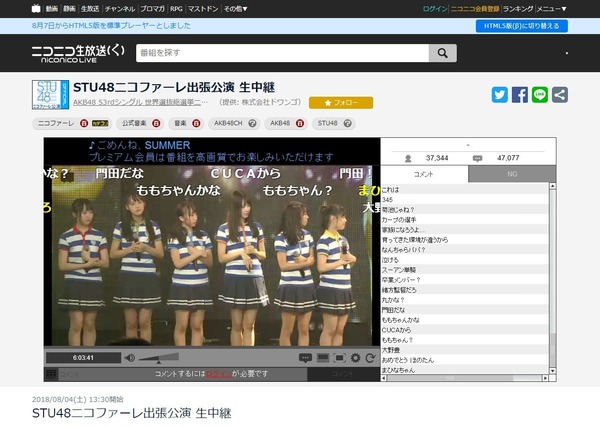600x426 pixels.
Task: Click the question icon on AKB48CH tag
Action: click(252, 123)
